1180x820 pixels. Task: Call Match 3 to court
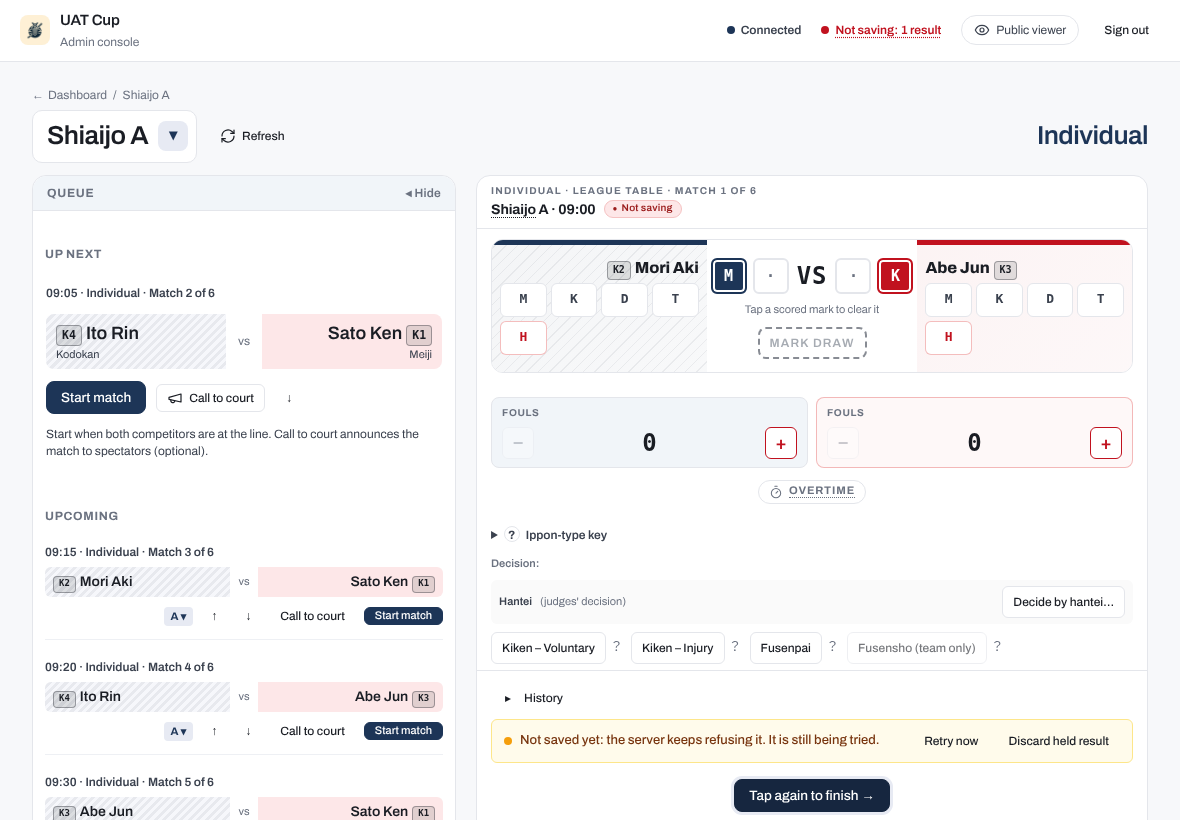[x=312, y=616]
